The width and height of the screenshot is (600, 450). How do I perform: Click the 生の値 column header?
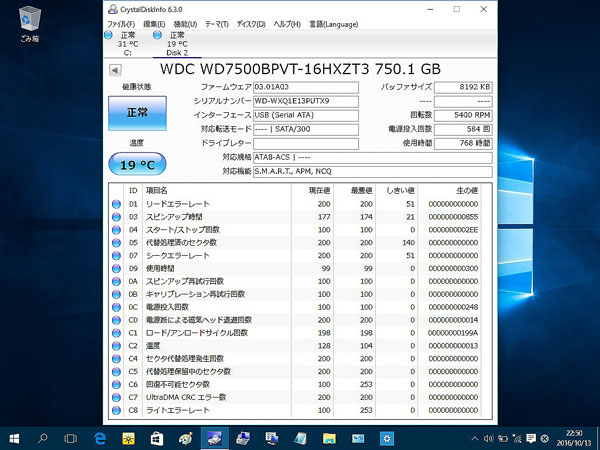[467, 191]
